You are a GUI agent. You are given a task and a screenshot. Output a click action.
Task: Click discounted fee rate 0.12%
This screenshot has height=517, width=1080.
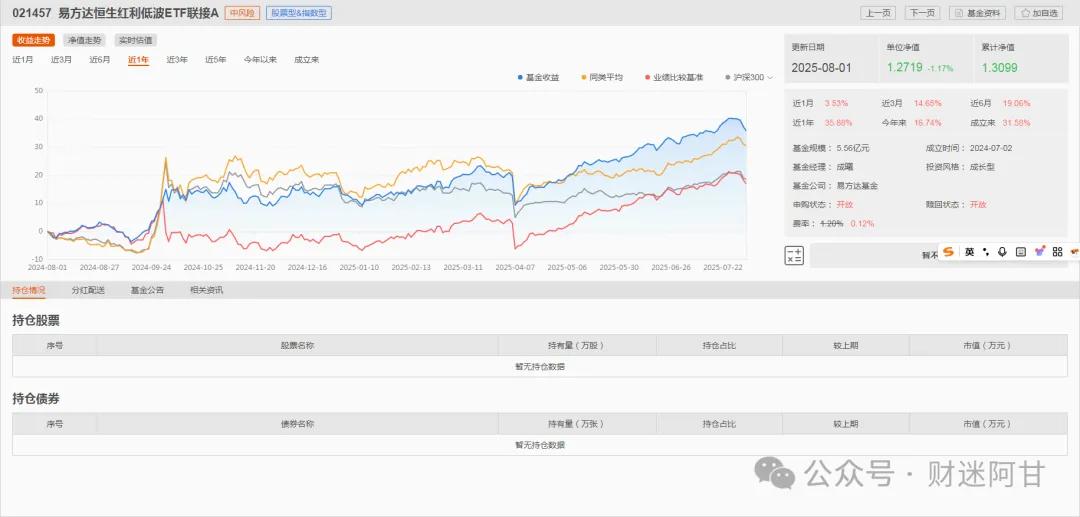click(x=862, y=224)
